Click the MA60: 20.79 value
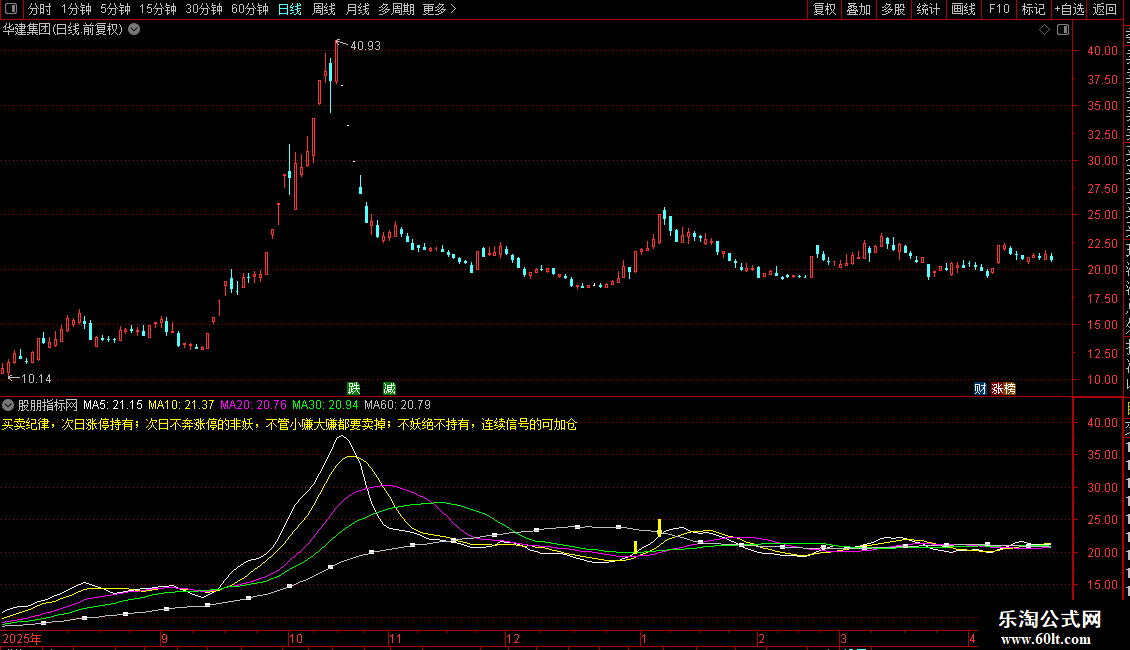 tap(397, 405)
